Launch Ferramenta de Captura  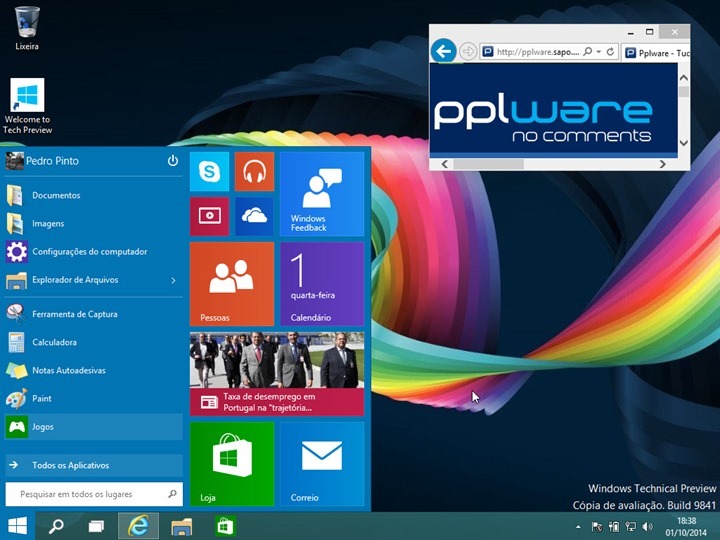[x=94, y=314]
